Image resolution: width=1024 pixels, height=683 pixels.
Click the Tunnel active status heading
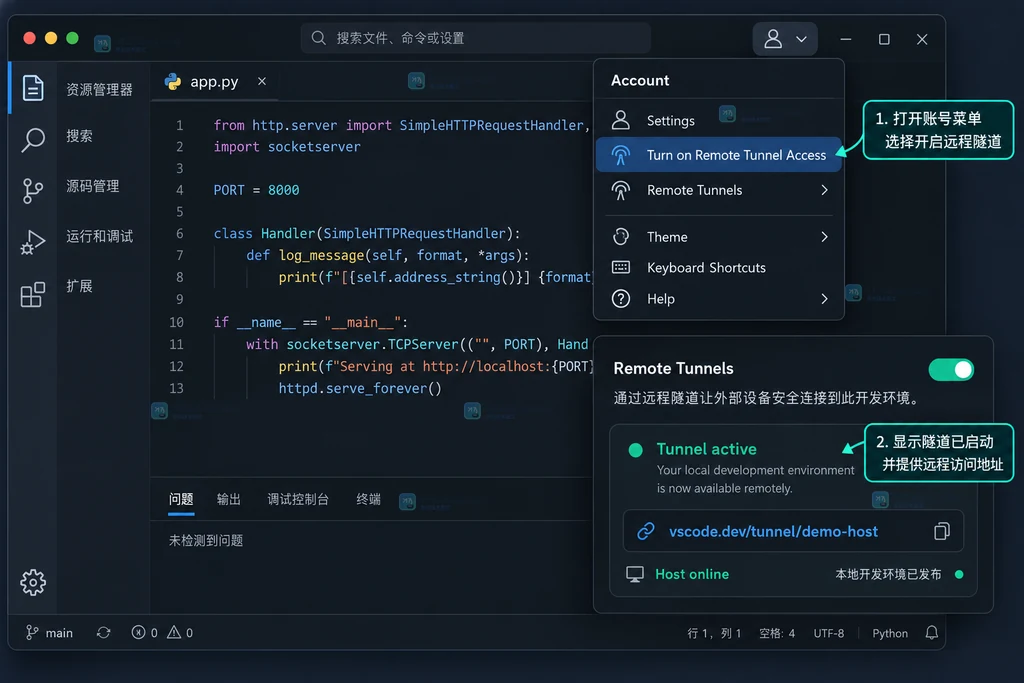point(706,449)
